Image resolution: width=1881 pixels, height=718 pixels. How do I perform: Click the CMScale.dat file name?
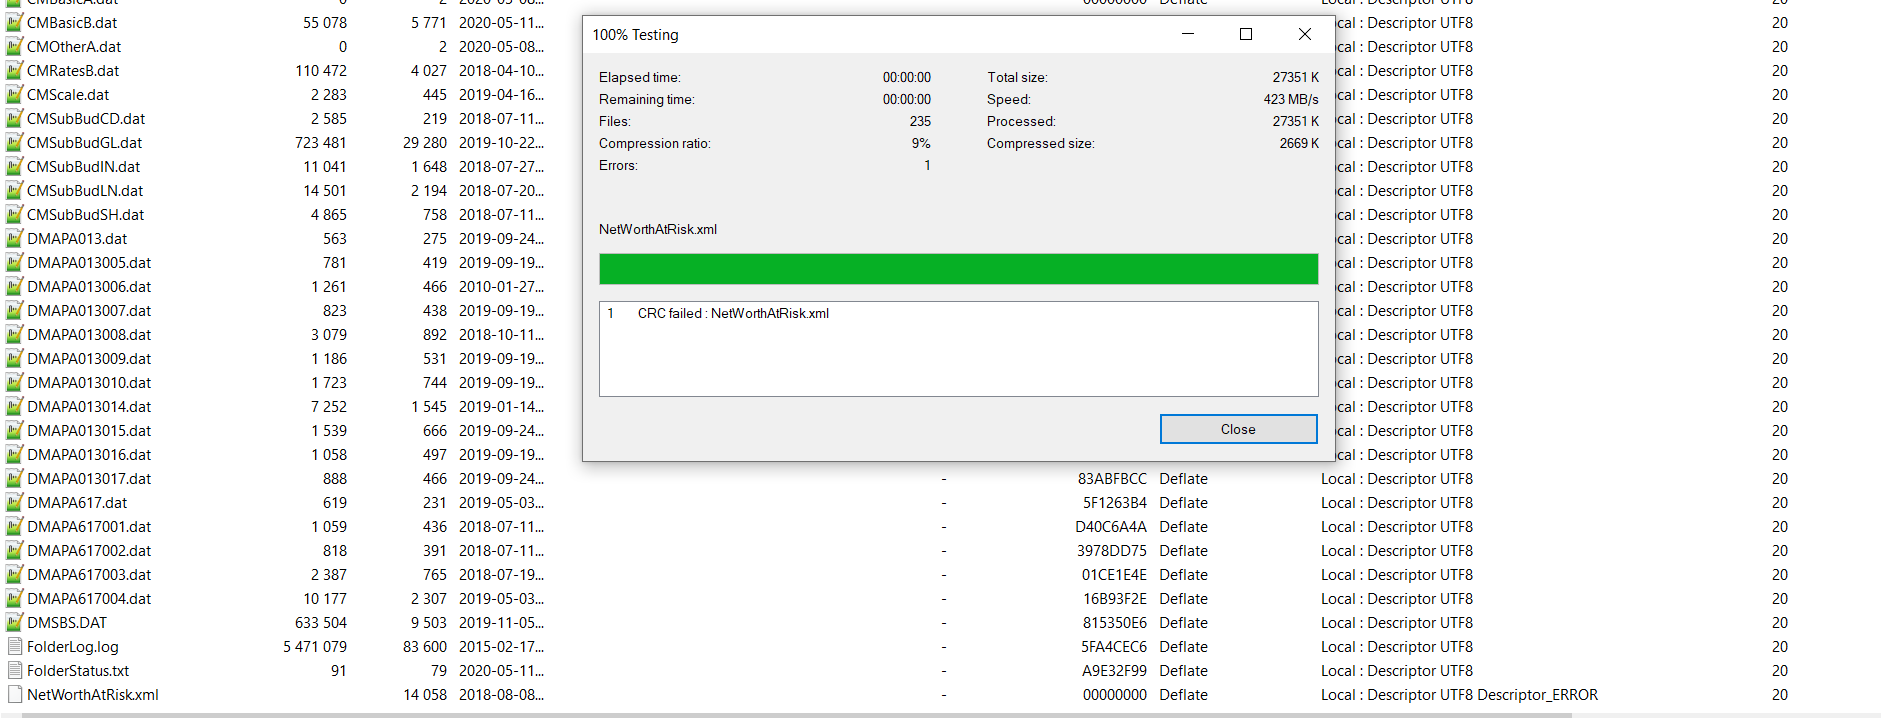(x=68, y=95)
